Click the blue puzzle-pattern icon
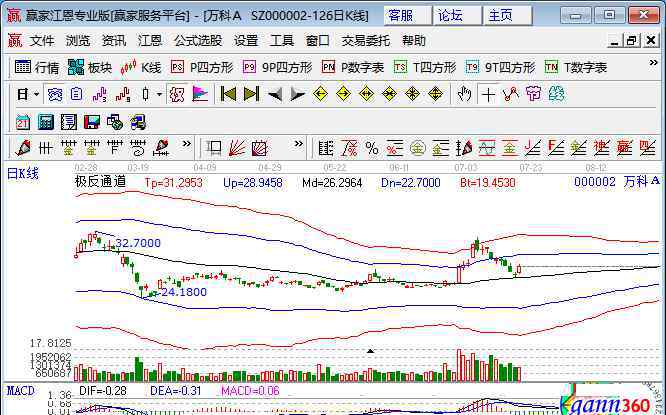The width and height of the screenshot is (666, 415). [54, 94]
